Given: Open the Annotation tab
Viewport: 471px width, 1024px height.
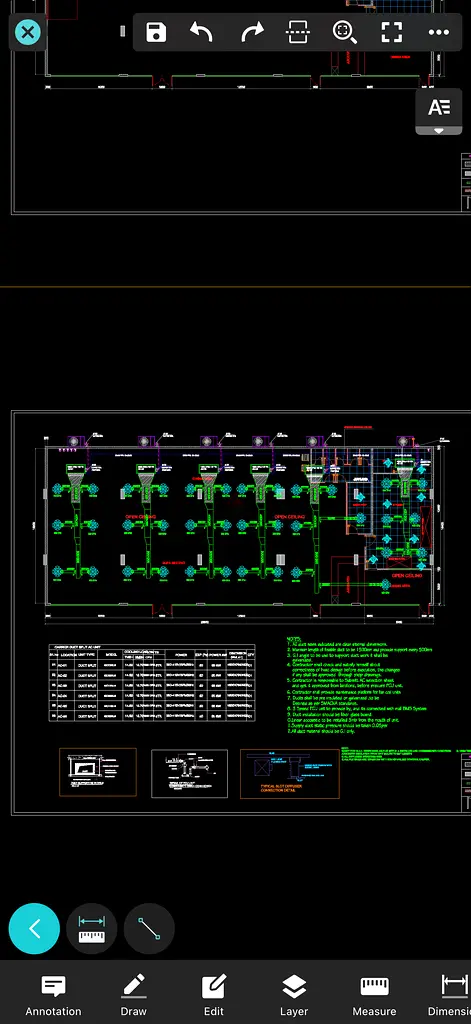Looking at the screenshot, I should (54, 996).
